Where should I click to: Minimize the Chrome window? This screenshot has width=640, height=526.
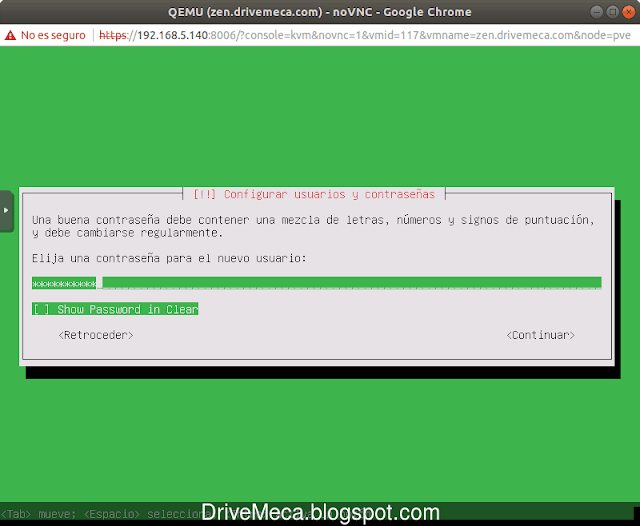click(596, 12)
